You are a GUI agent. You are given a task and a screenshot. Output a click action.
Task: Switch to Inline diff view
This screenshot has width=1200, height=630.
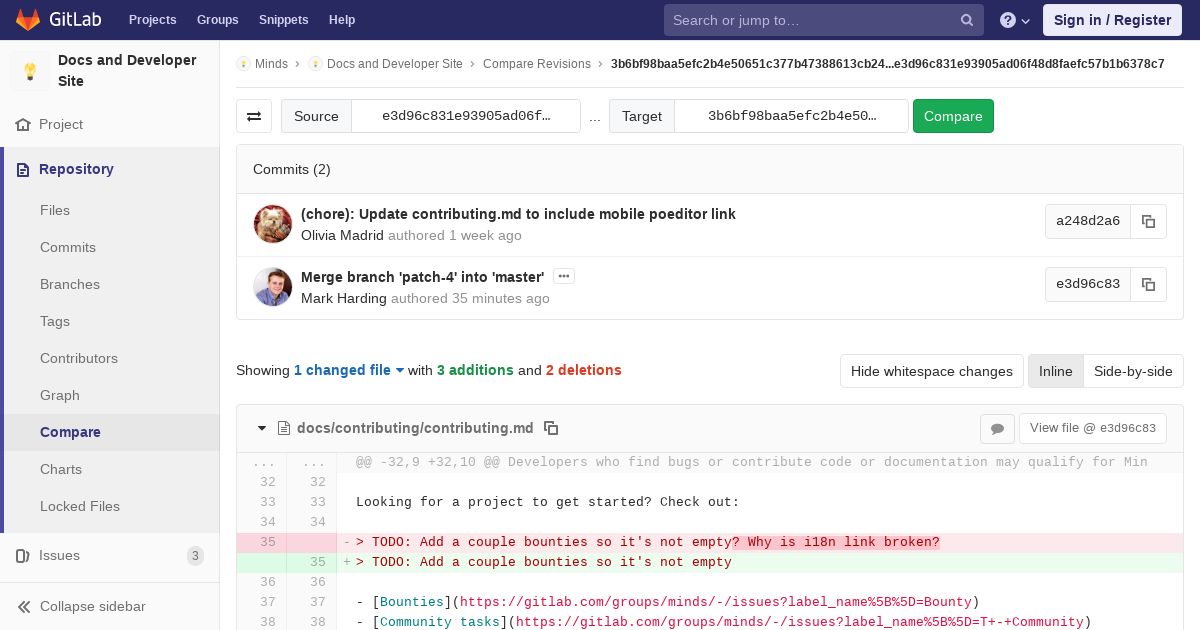pos(1055,371)
